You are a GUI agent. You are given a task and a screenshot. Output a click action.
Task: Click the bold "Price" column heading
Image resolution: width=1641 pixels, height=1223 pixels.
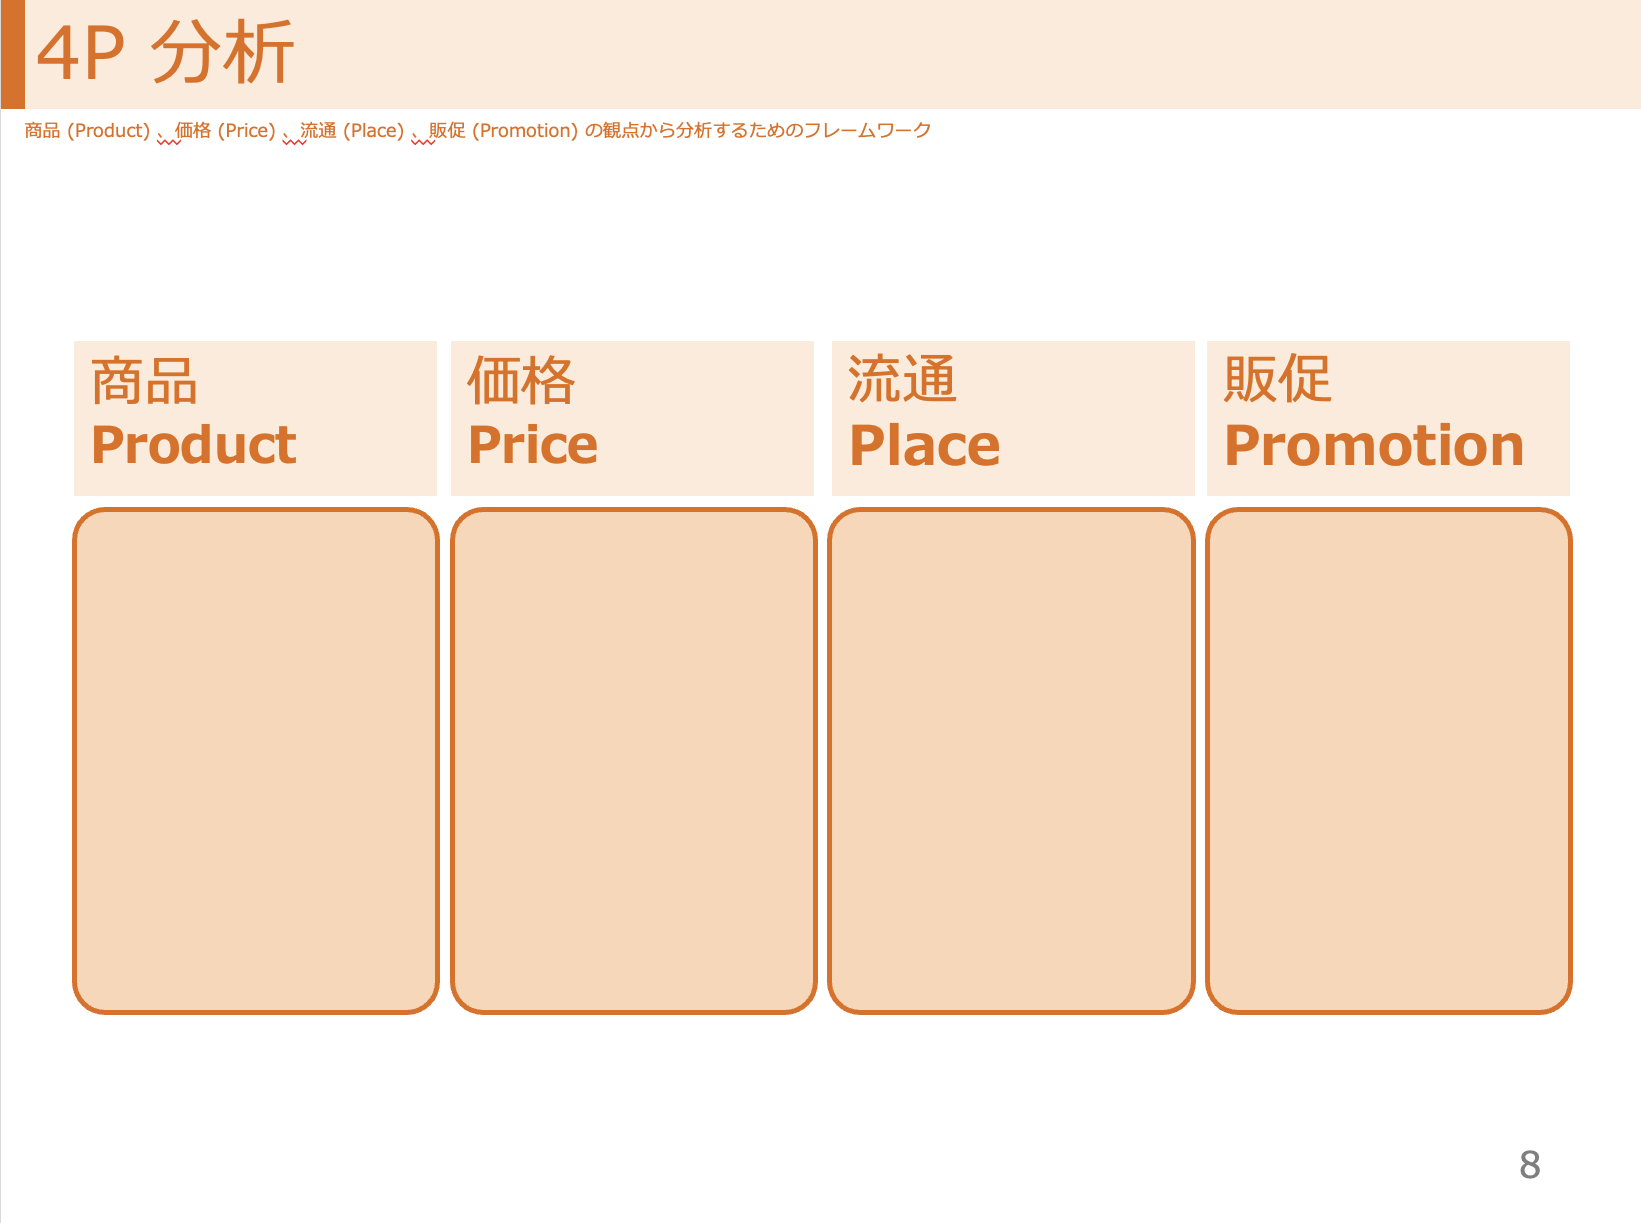click(533, 445)
